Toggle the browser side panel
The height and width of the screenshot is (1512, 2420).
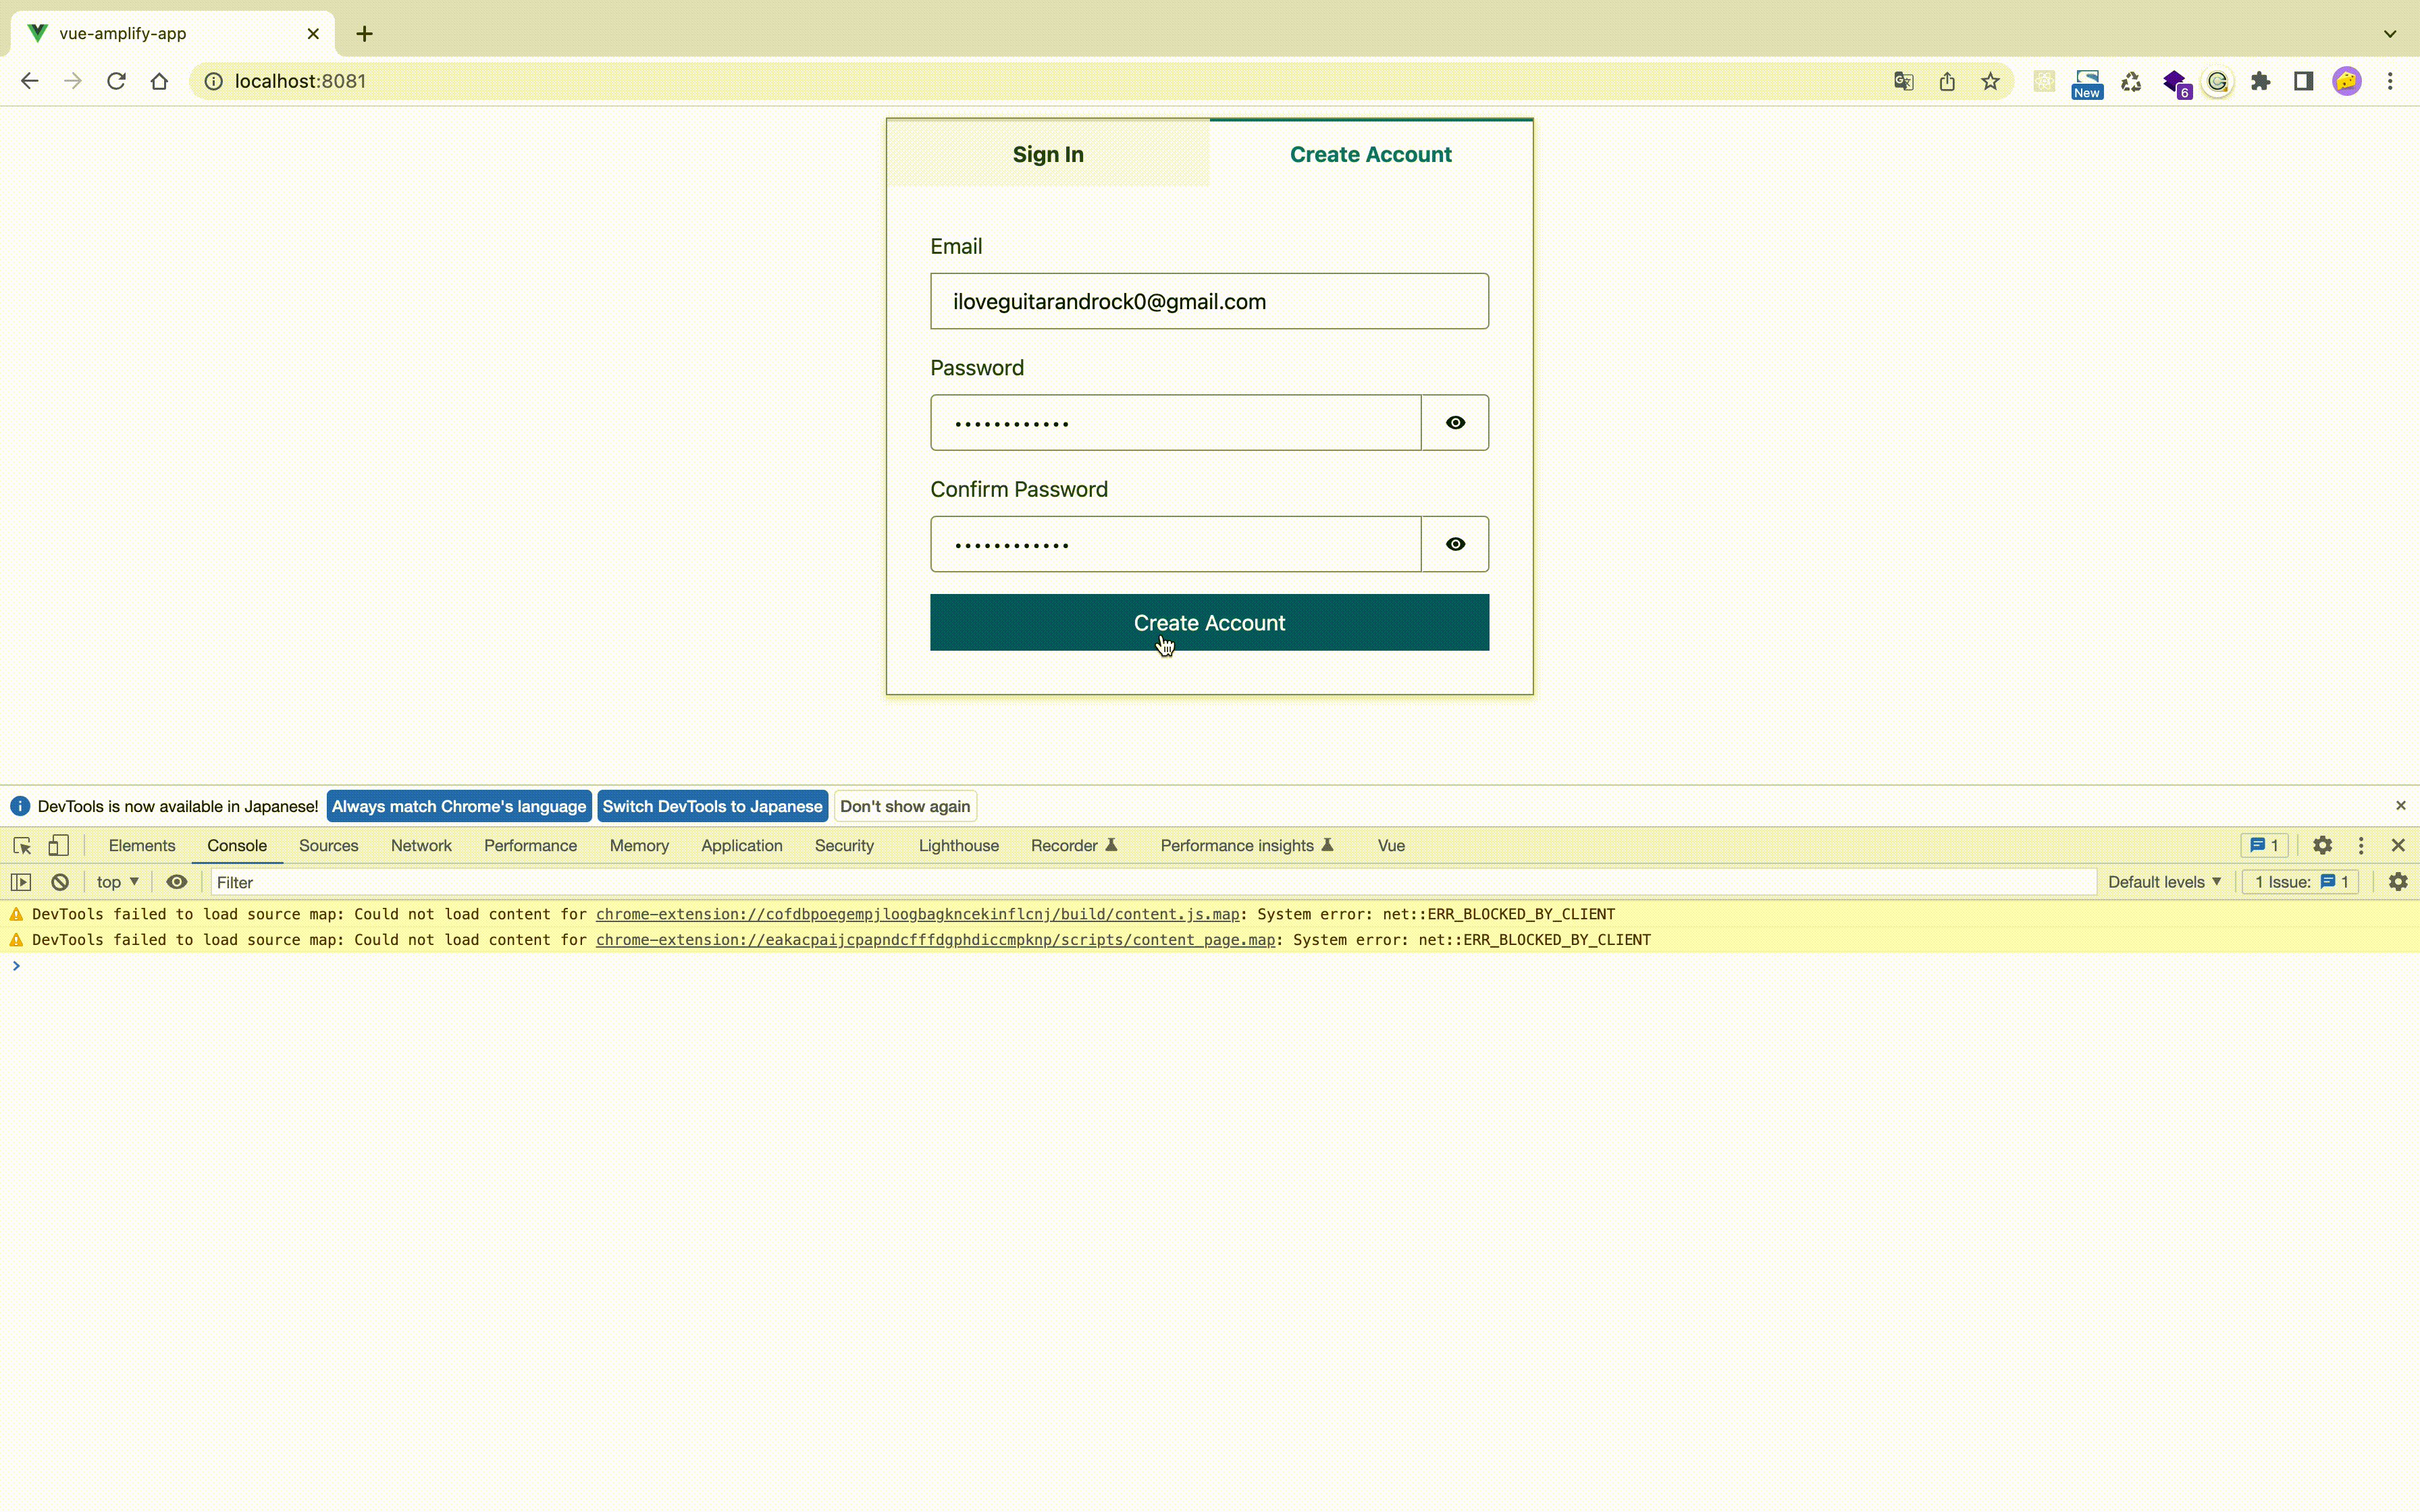2303,81
